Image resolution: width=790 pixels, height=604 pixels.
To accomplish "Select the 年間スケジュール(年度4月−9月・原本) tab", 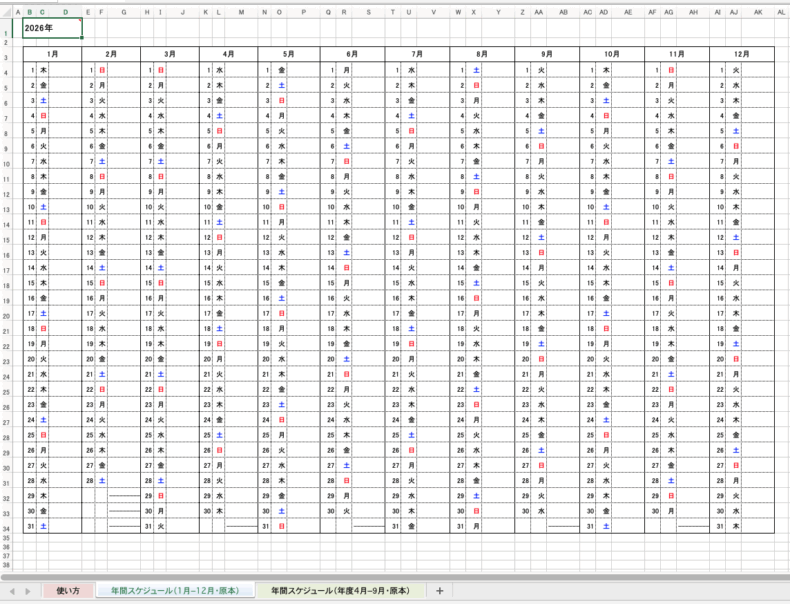I will click(340, 591).
